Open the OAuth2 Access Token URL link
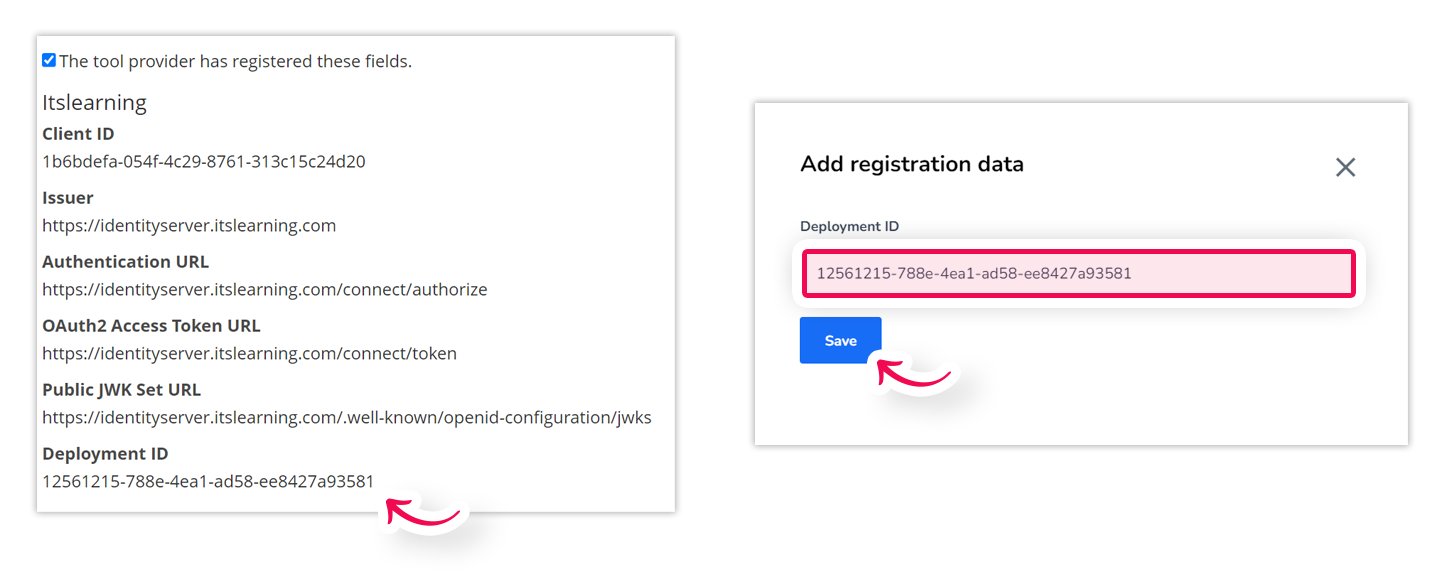This screenshot has height=580, width=1447. click(249, 353)
